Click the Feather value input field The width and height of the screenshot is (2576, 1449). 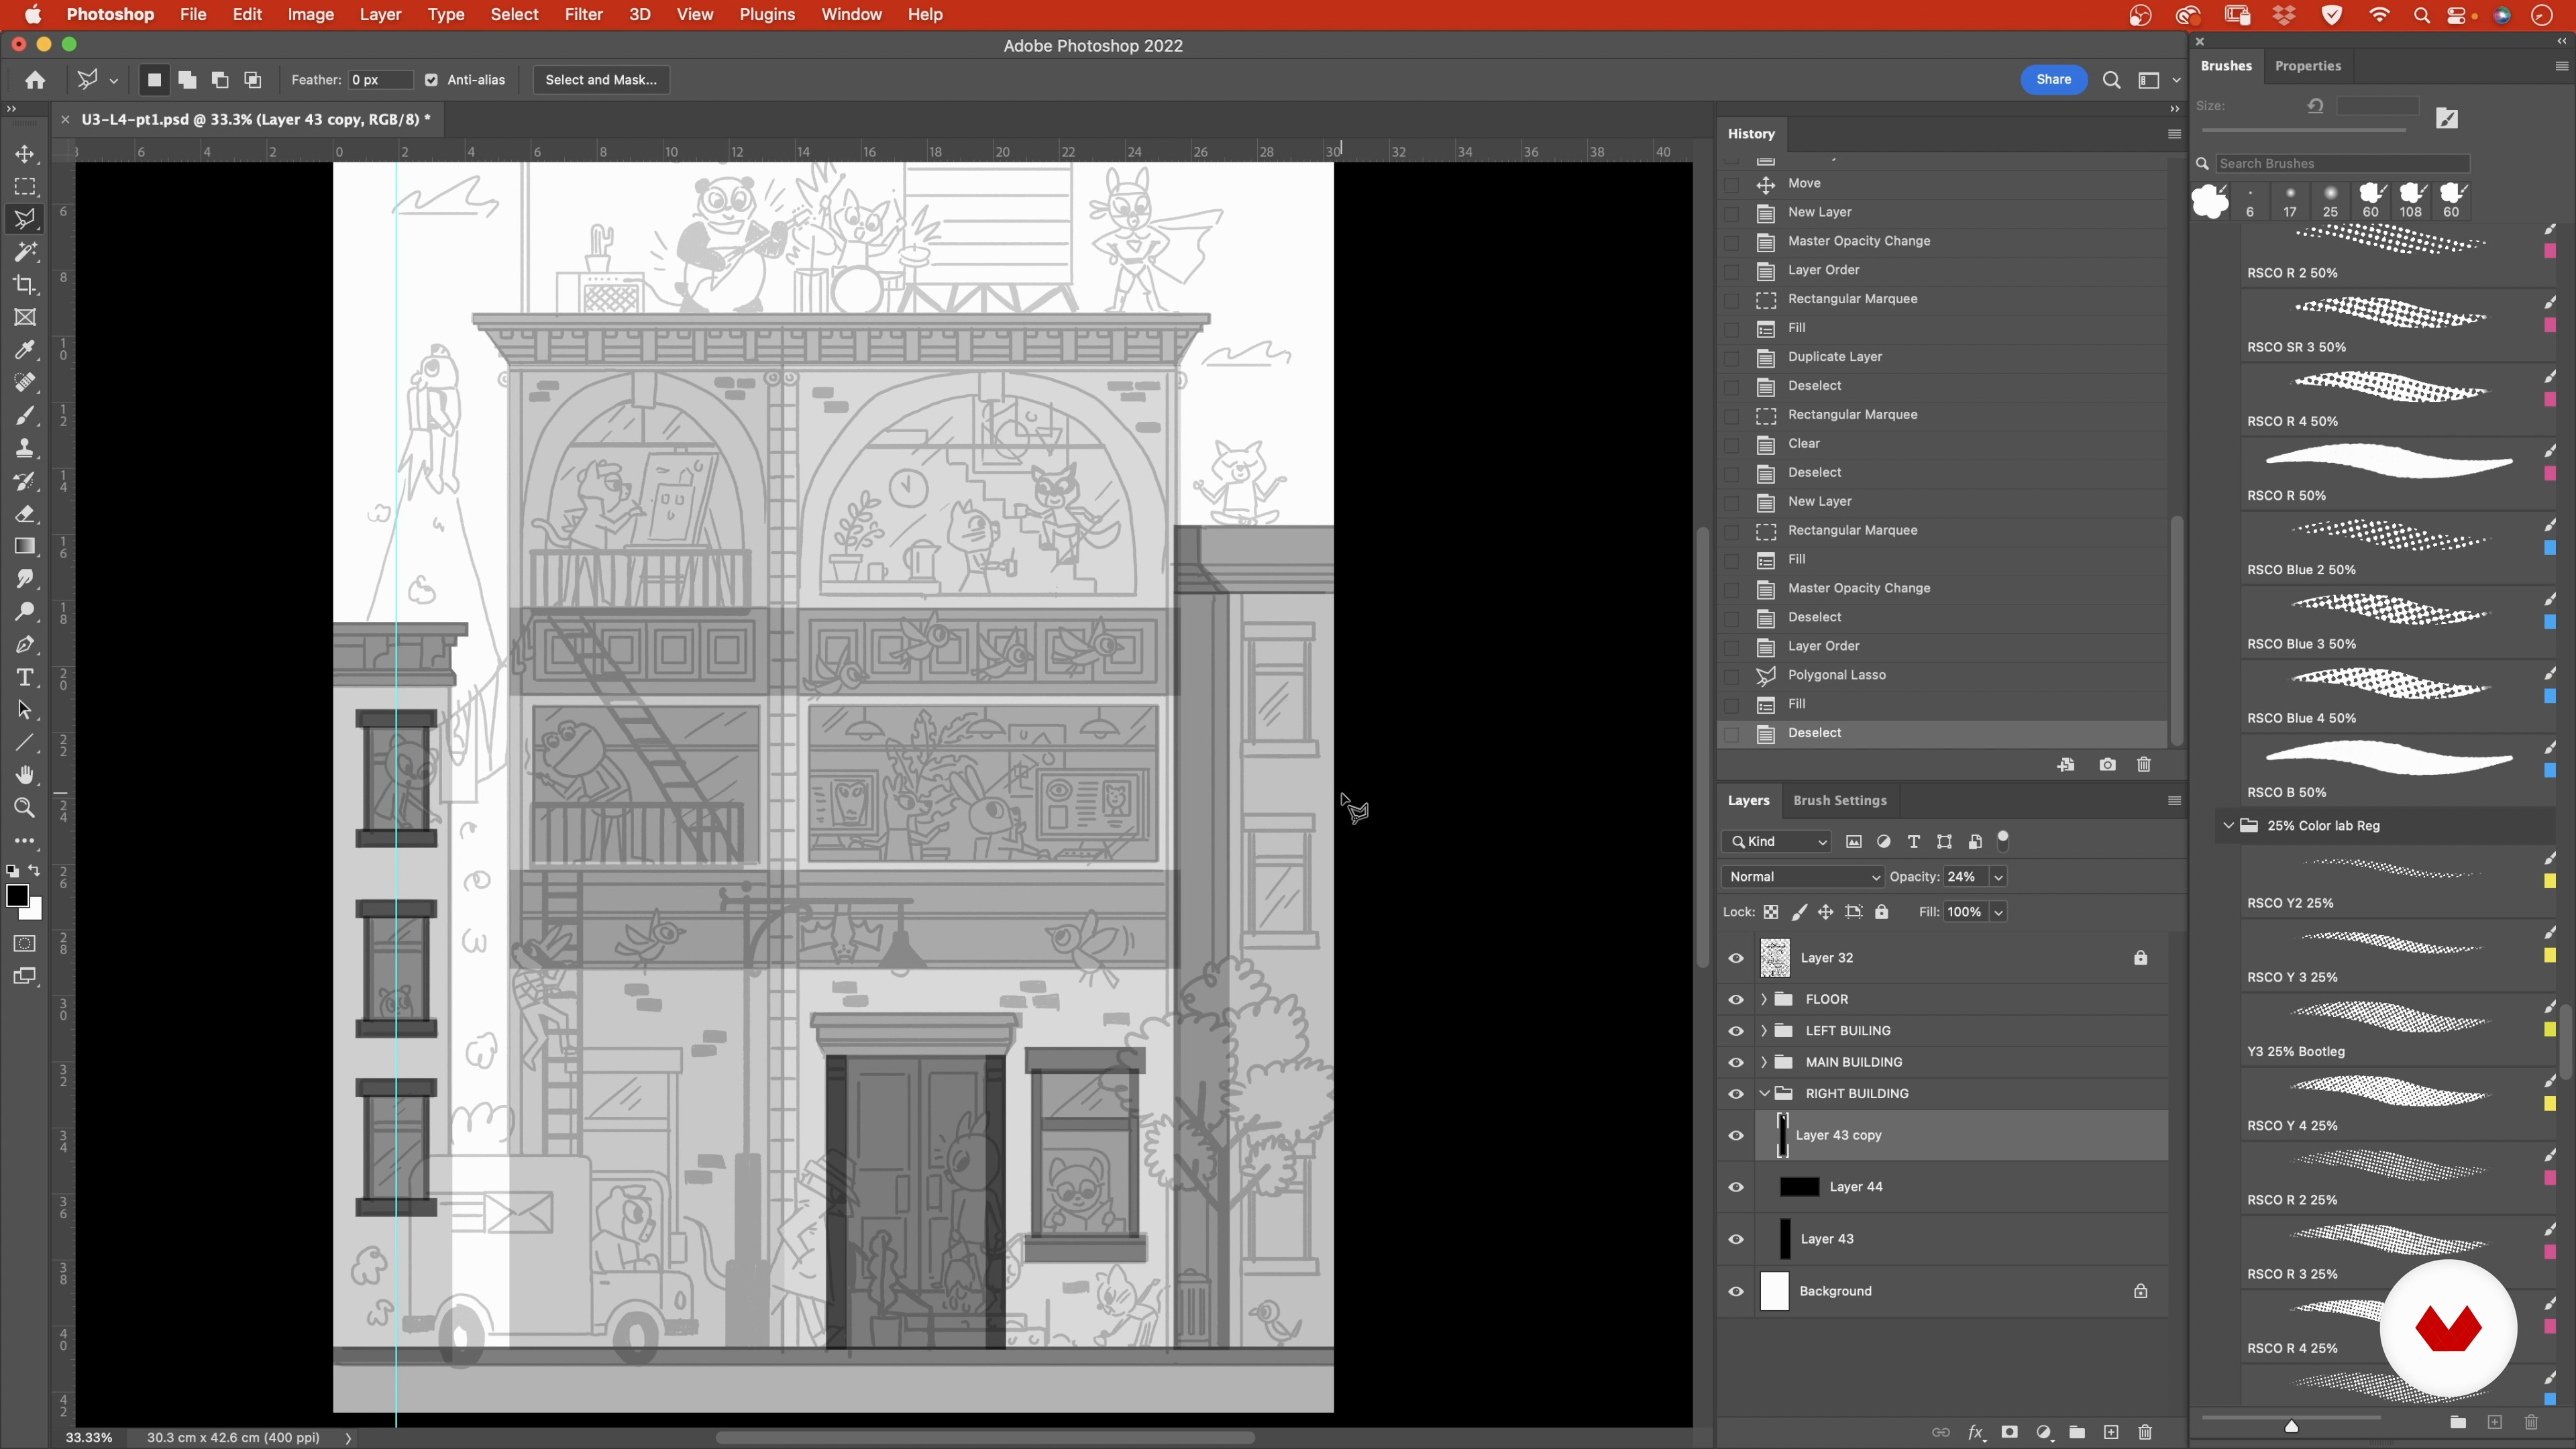[380, 80]
